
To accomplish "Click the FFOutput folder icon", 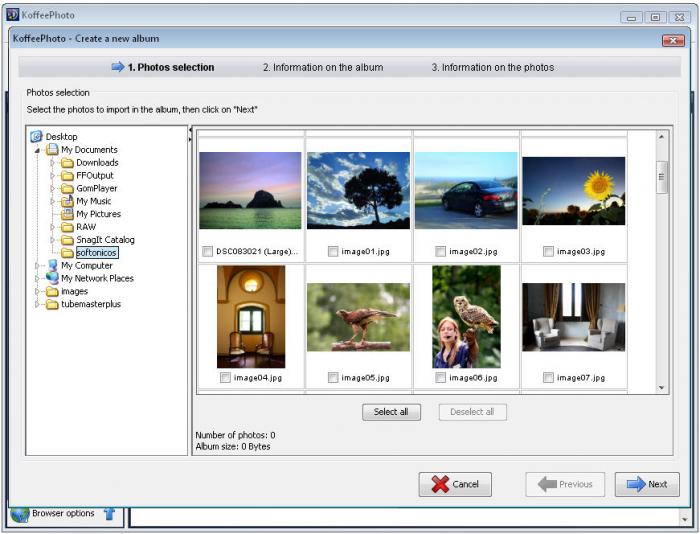I will [67, 175].
